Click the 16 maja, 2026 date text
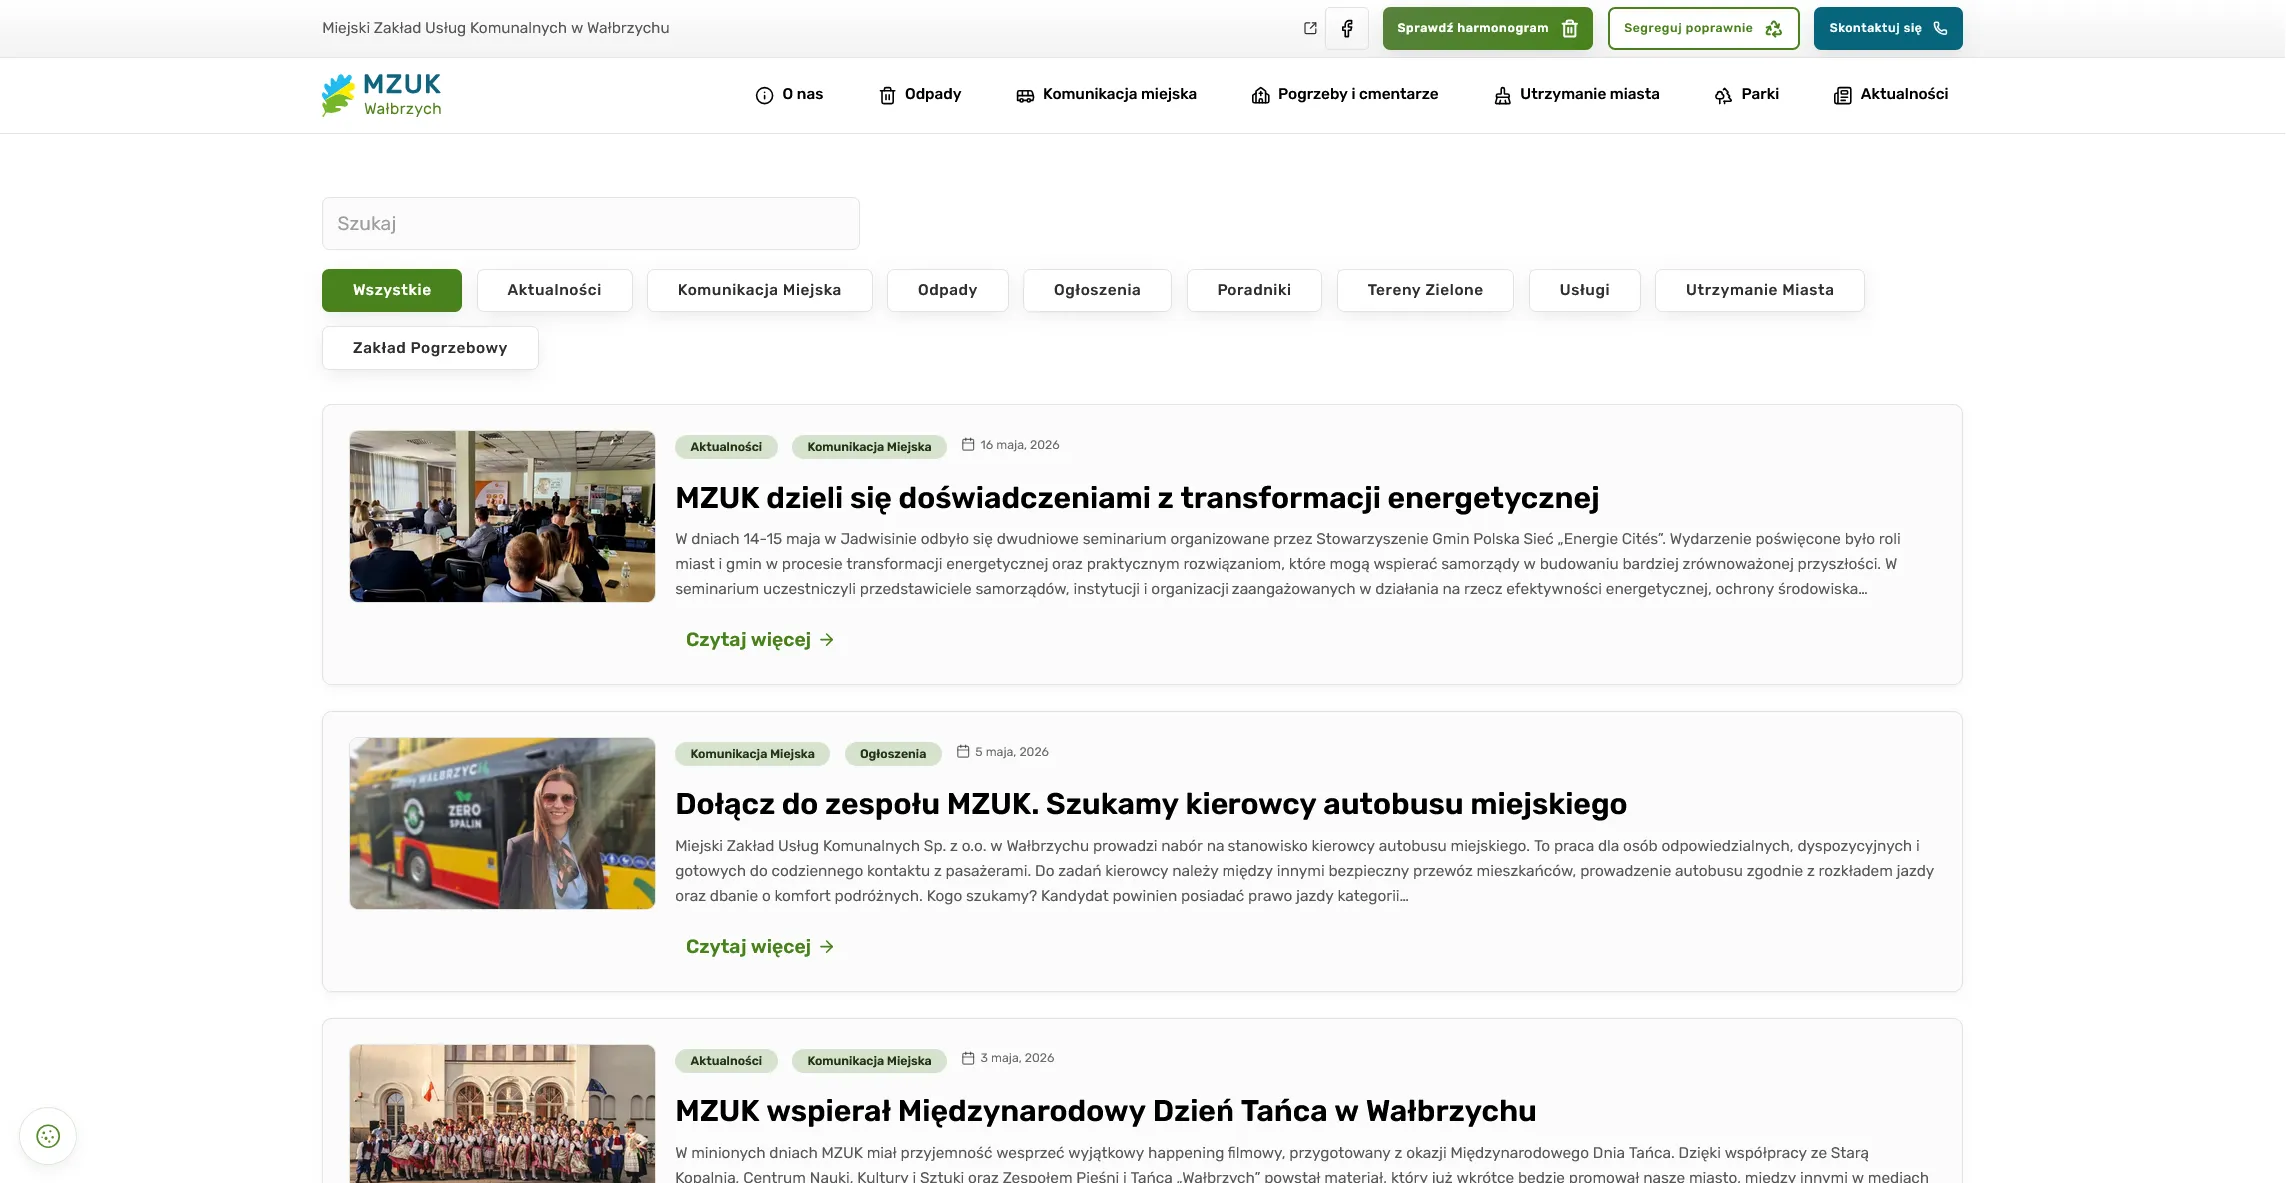Screen dimensions: 2286x1183 point(1019,445)
